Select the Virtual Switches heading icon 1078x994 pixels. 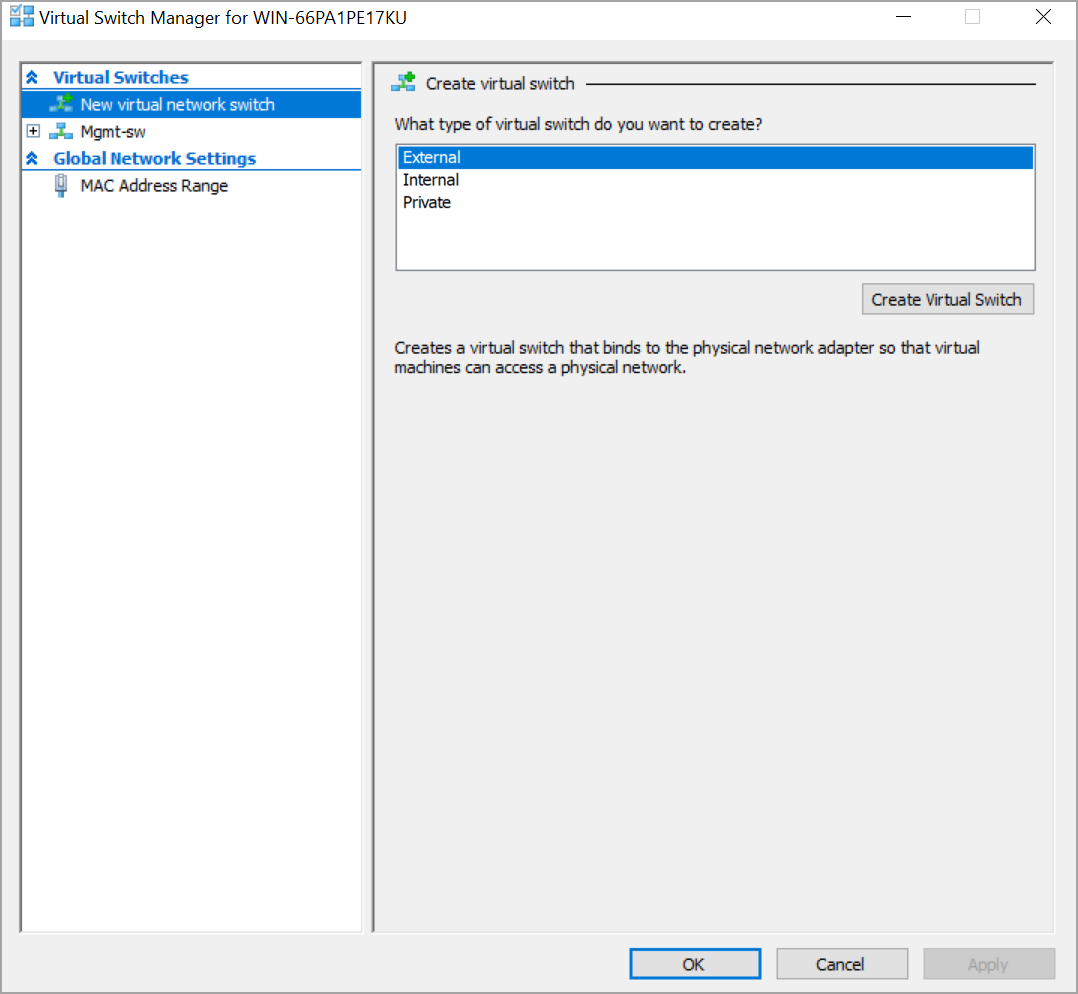33,77
